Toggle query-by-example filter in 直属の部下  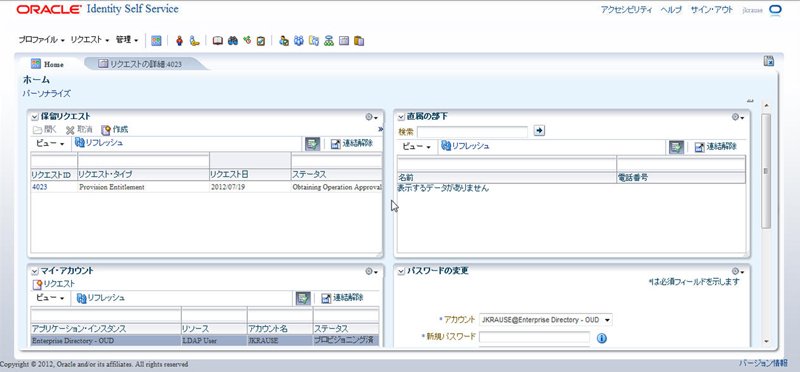tap(677, 147)
